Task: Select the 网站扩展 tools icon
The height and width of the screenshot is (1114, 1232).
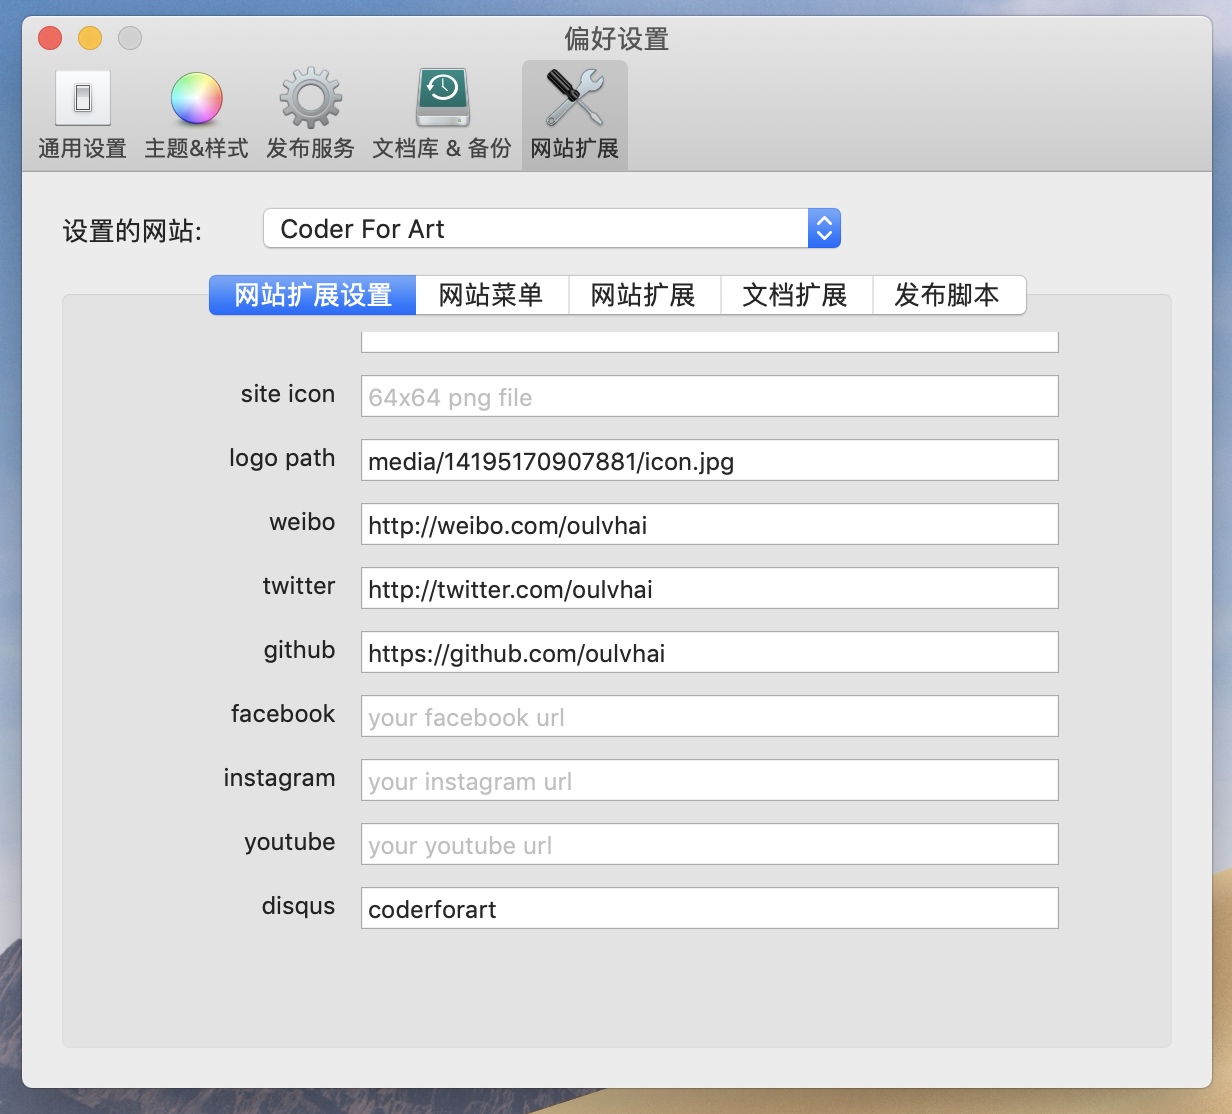Action: click(x=574, y=99)
